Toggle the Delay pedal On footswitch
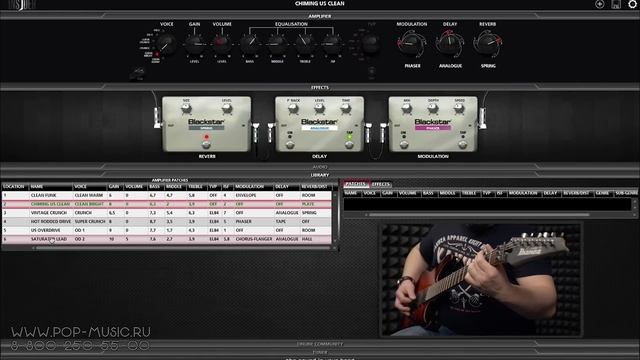Viewport: 640px width, 360px height. click(290, 145)
